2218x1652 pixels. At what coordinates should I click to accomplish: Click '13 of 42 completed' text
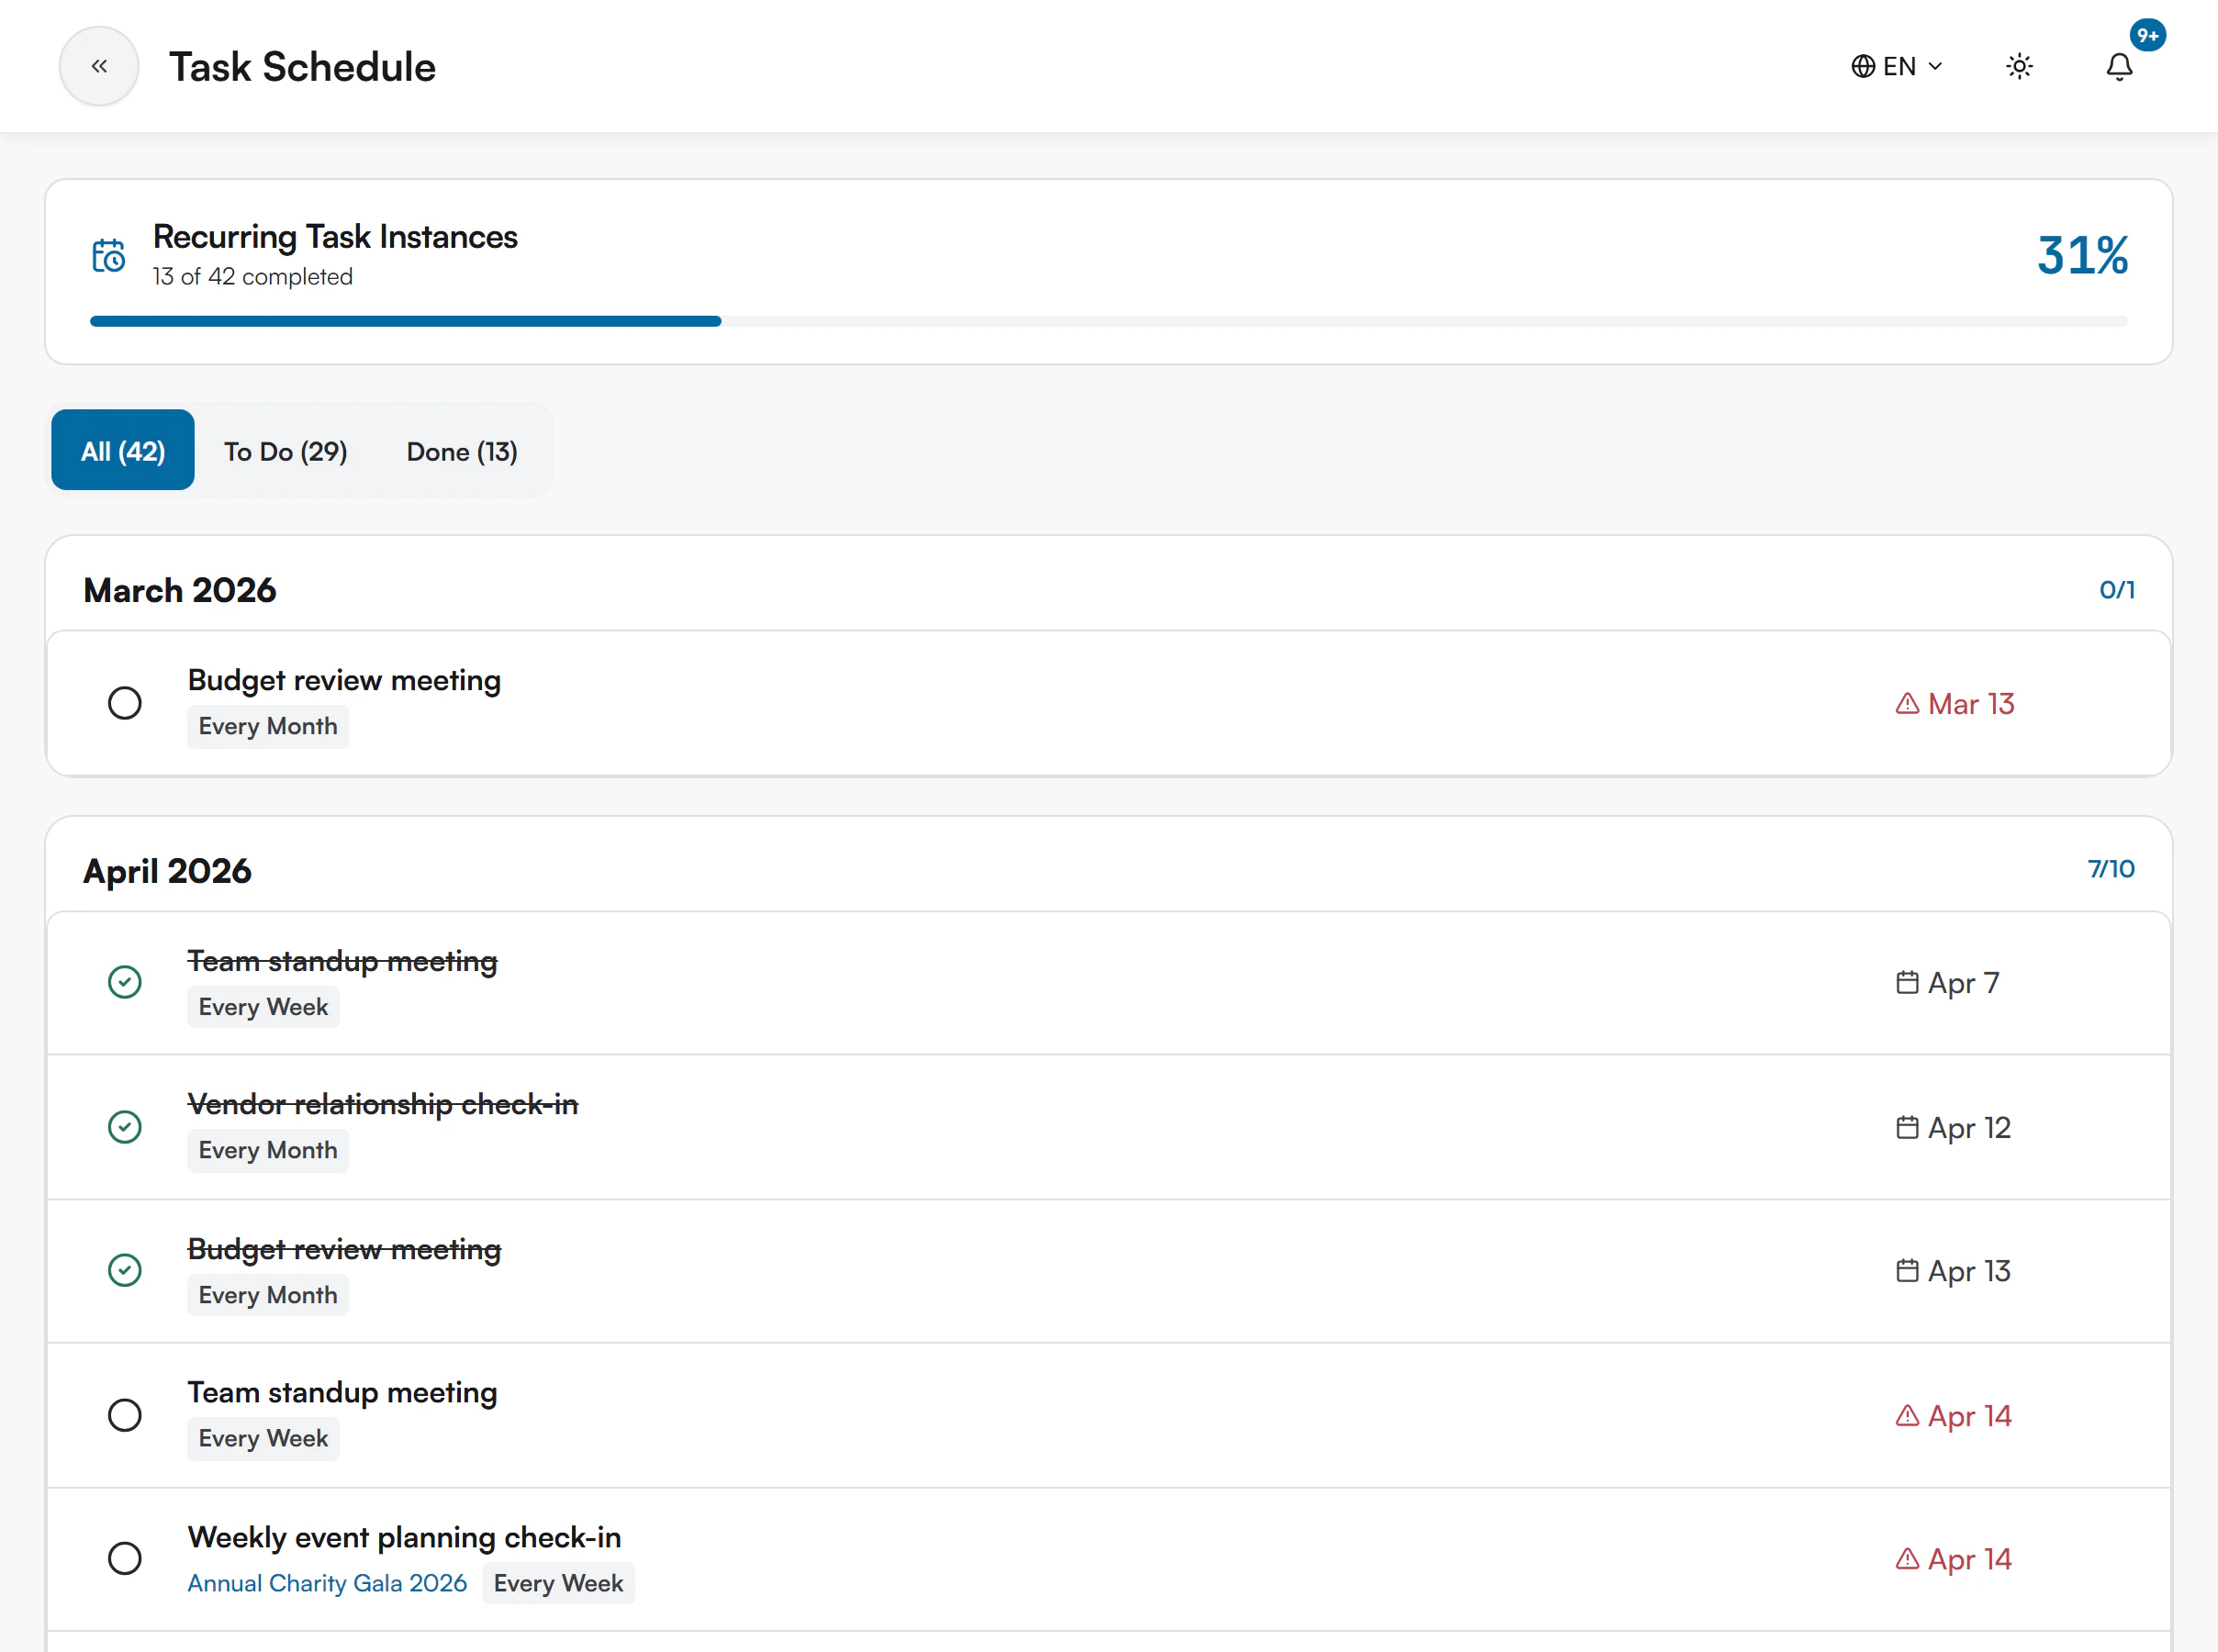(253, 277)
